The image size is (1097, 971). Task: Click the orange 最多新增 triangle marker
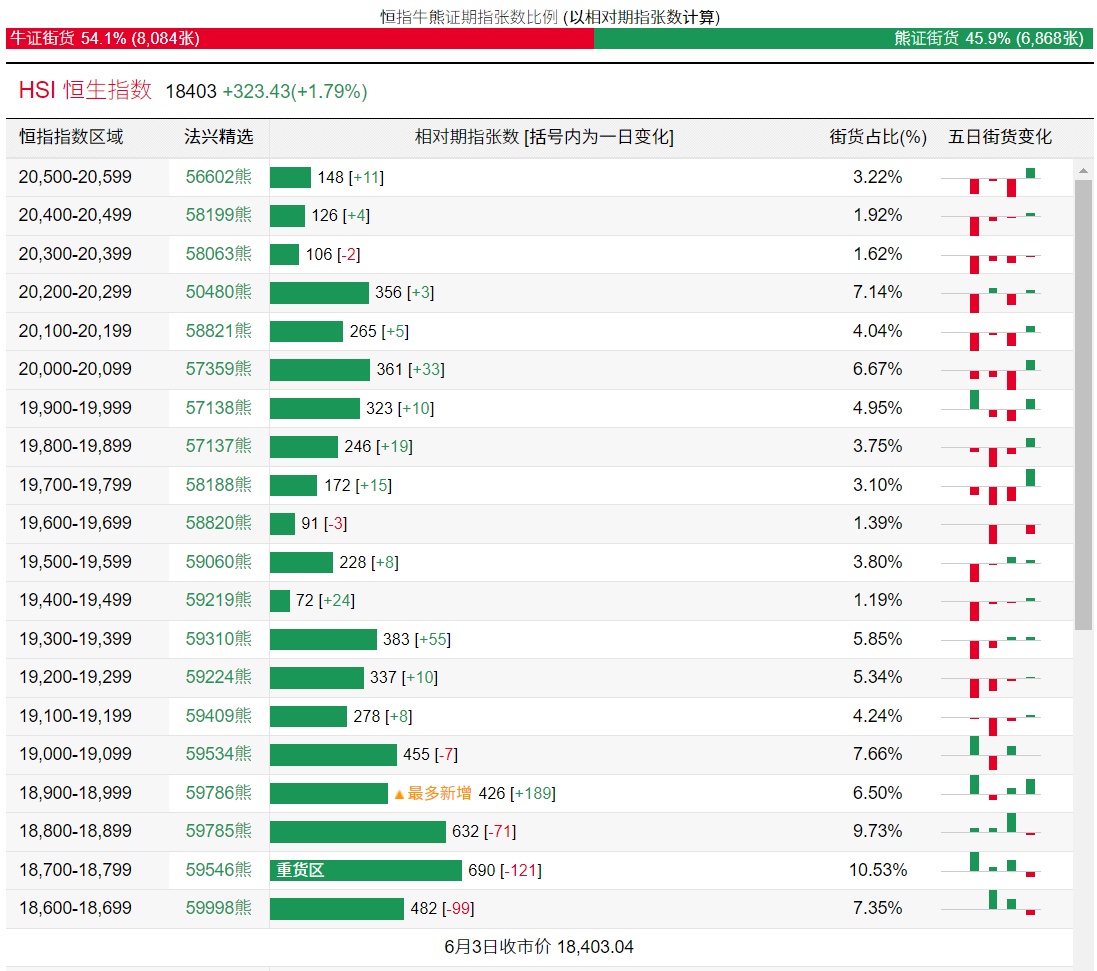(399, 794)
